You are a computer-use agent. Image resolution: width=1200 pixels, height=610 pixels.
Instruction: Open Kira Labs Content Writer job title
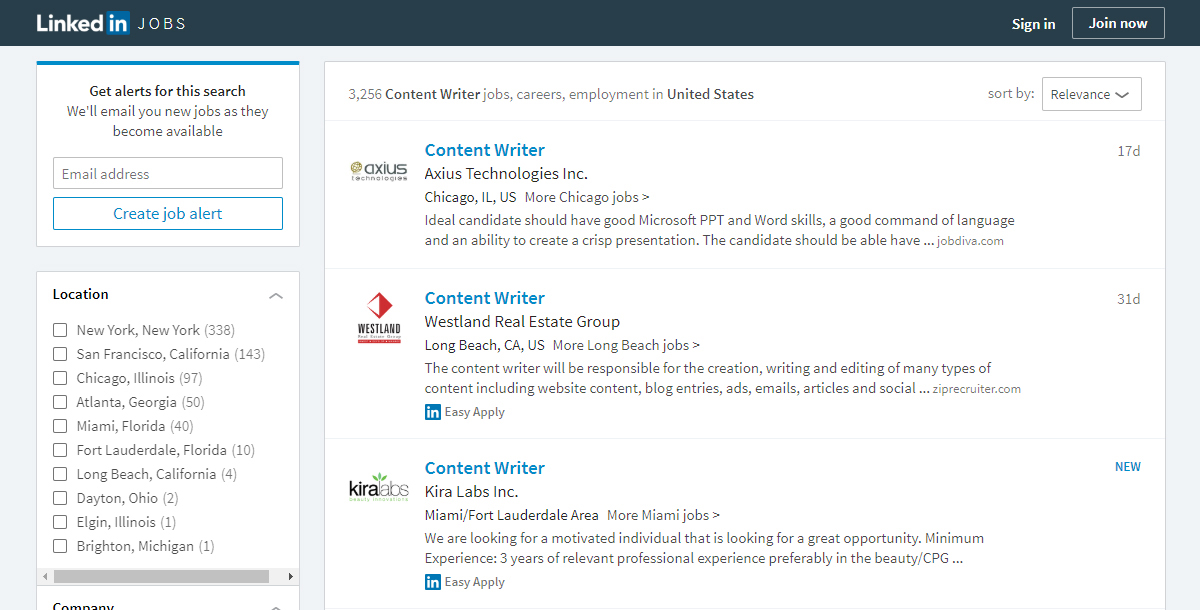coord(485,468)
